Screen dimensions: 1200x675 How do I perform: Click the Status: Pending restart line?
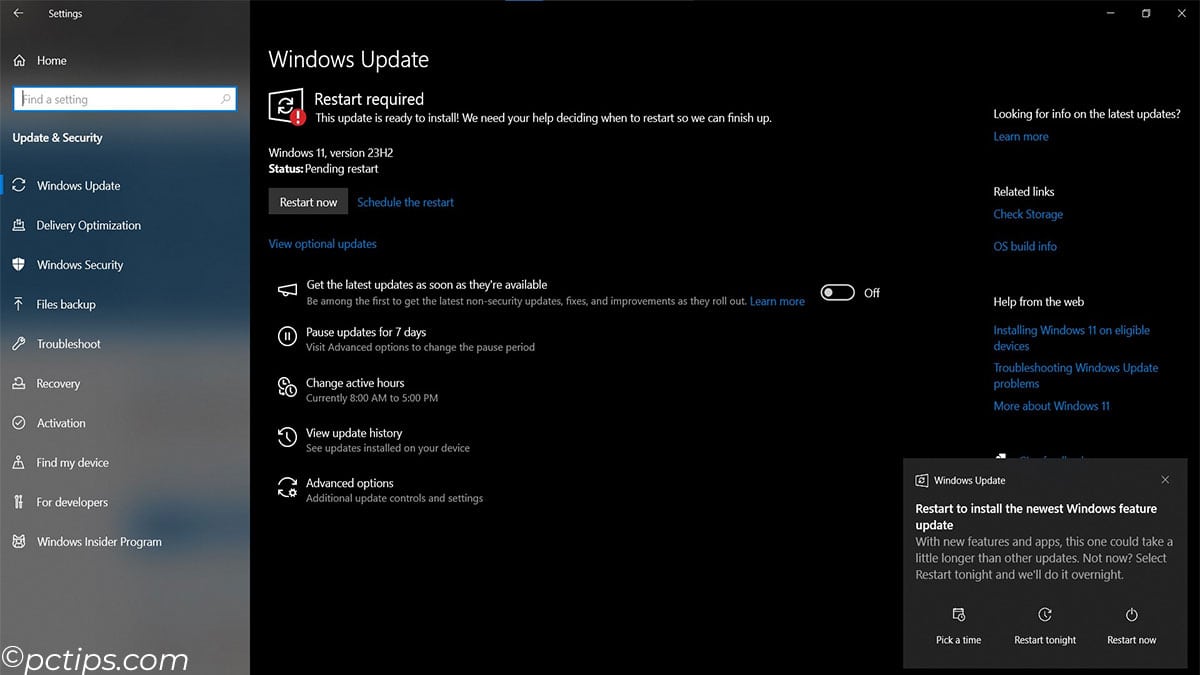tap(323, 169)
